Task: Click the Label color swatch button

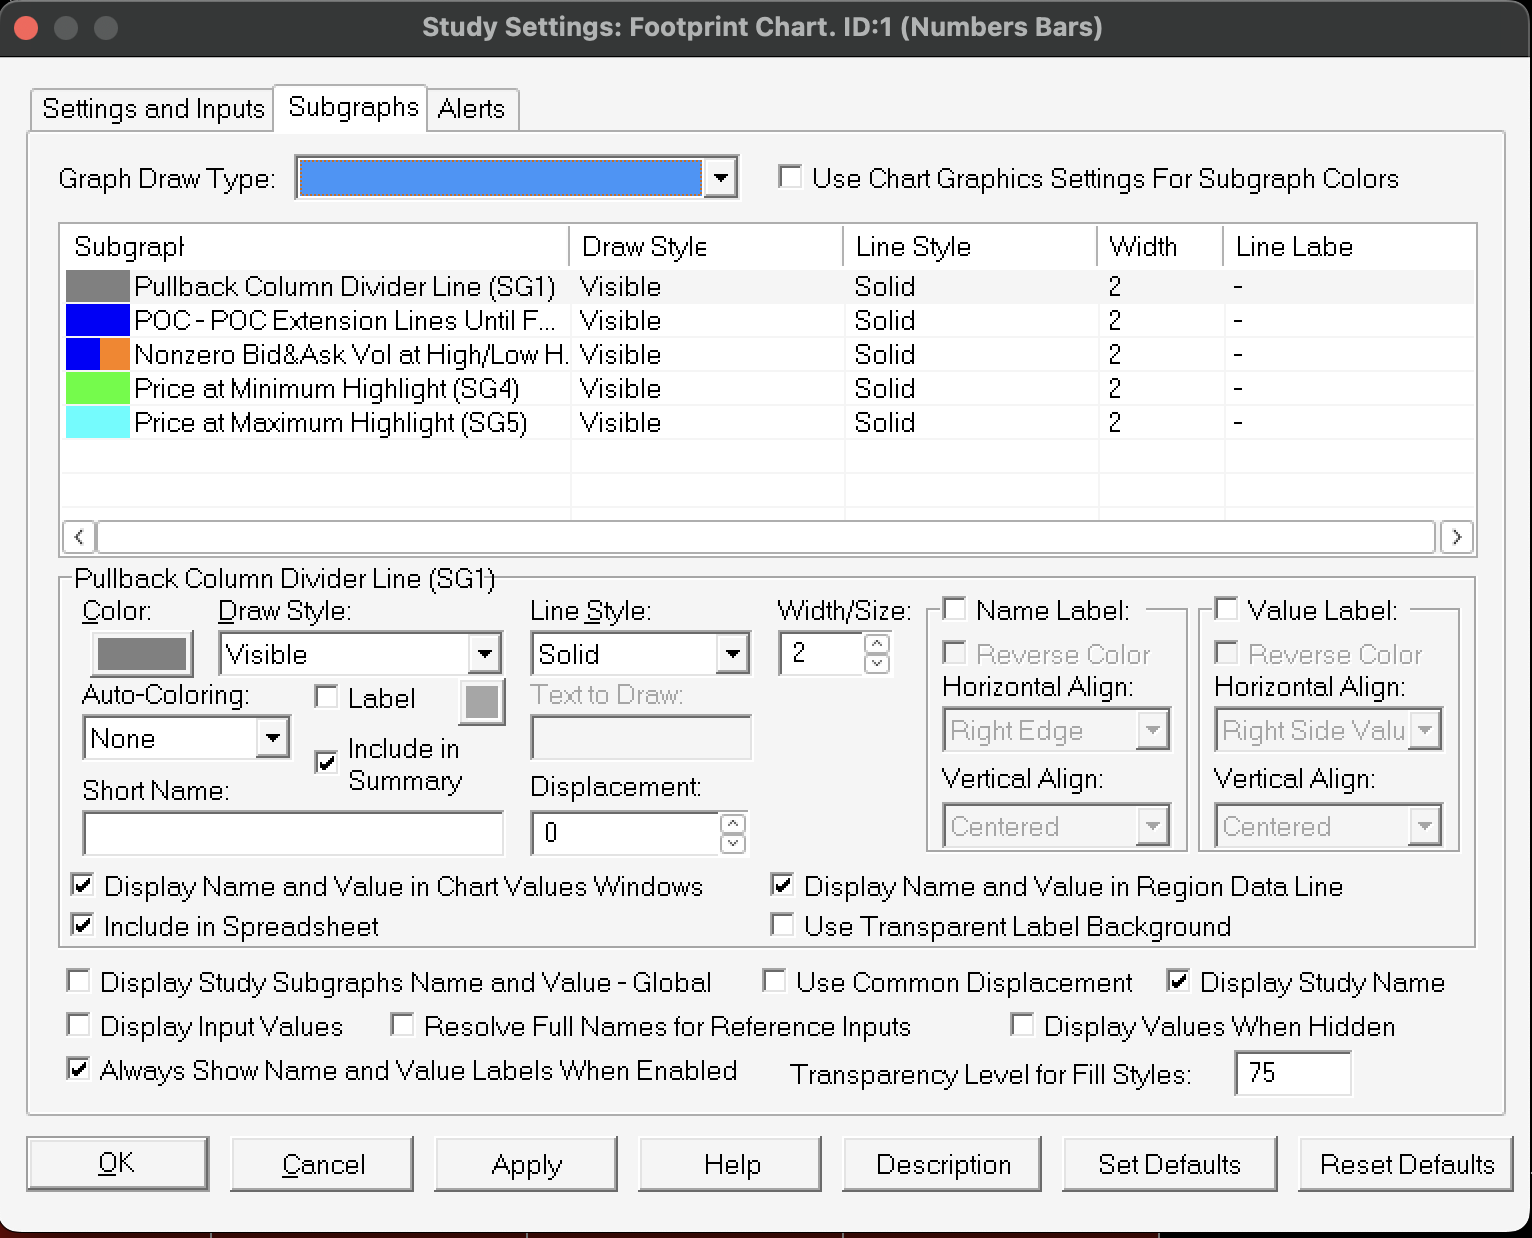Action: point(481,701)
